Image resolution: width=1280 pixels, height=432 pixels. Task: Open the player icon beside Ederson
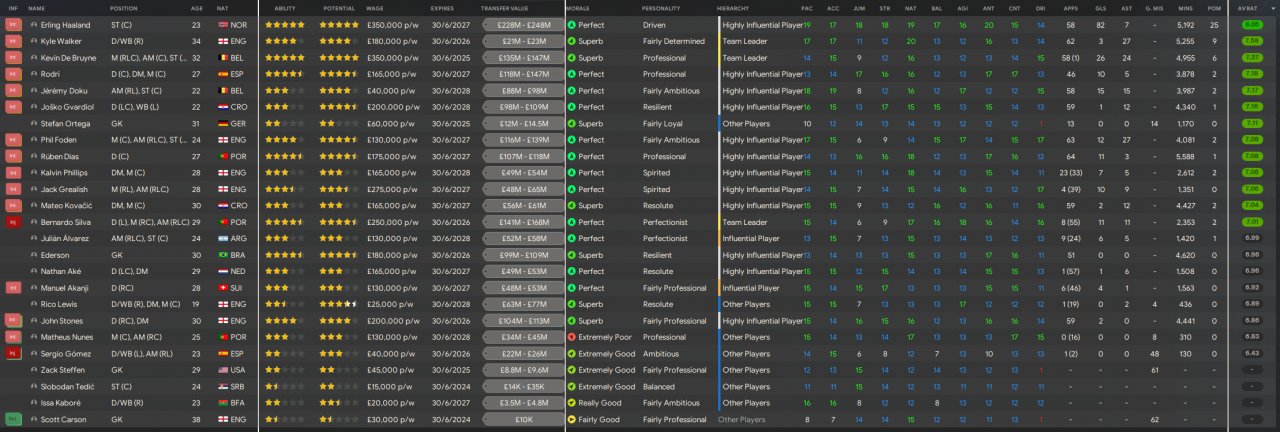coord(34,255)
